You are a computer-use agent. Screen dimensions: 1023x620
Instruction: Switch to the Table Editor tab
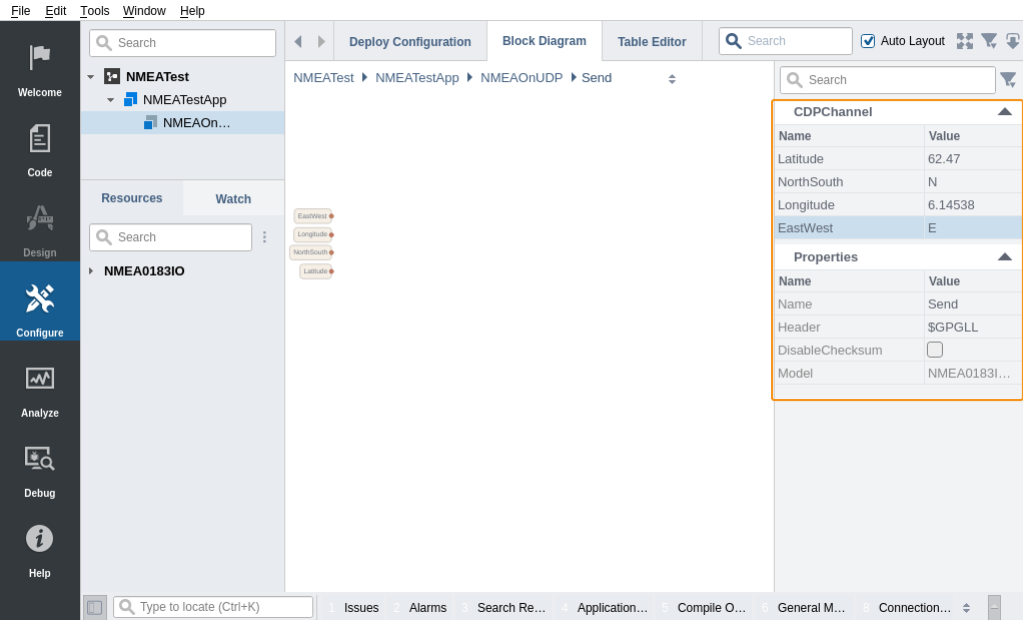point(651,42)
